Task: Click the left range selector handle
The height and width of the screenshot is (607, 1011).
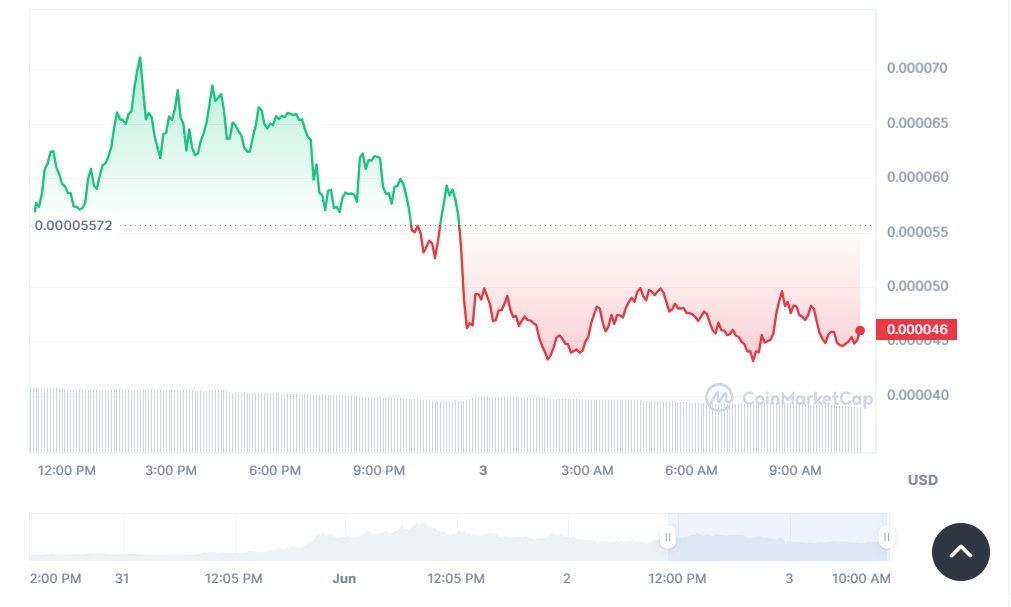Action: click(668, 538)
